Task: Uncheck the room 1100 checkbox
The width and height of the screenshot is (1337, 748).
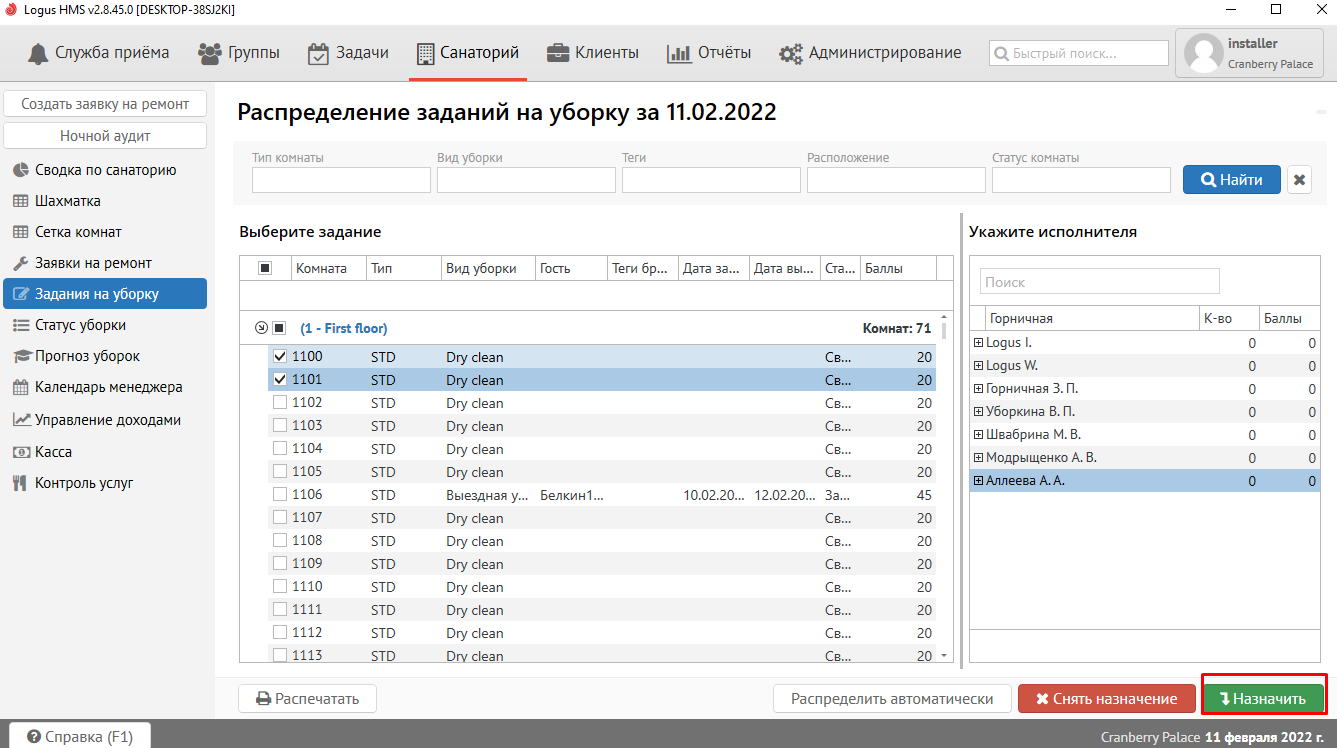Action: tap(280, 357)
